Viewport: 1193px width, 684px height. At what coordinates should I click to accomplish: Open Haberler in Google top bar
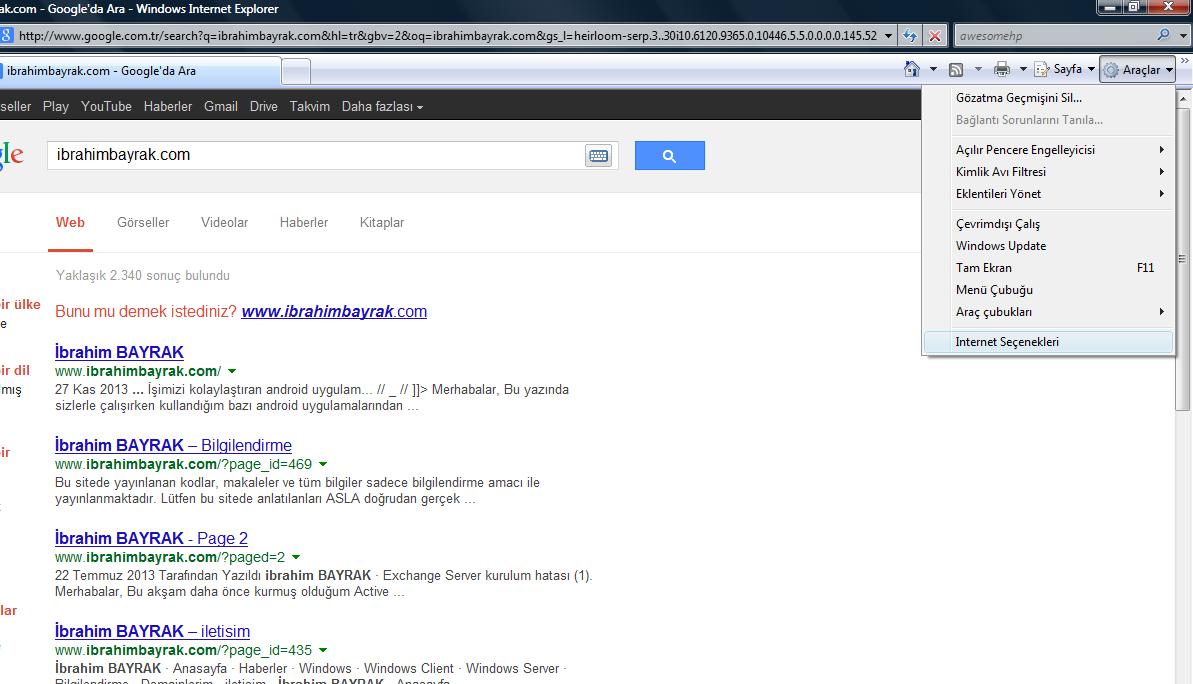coord(167,107)
